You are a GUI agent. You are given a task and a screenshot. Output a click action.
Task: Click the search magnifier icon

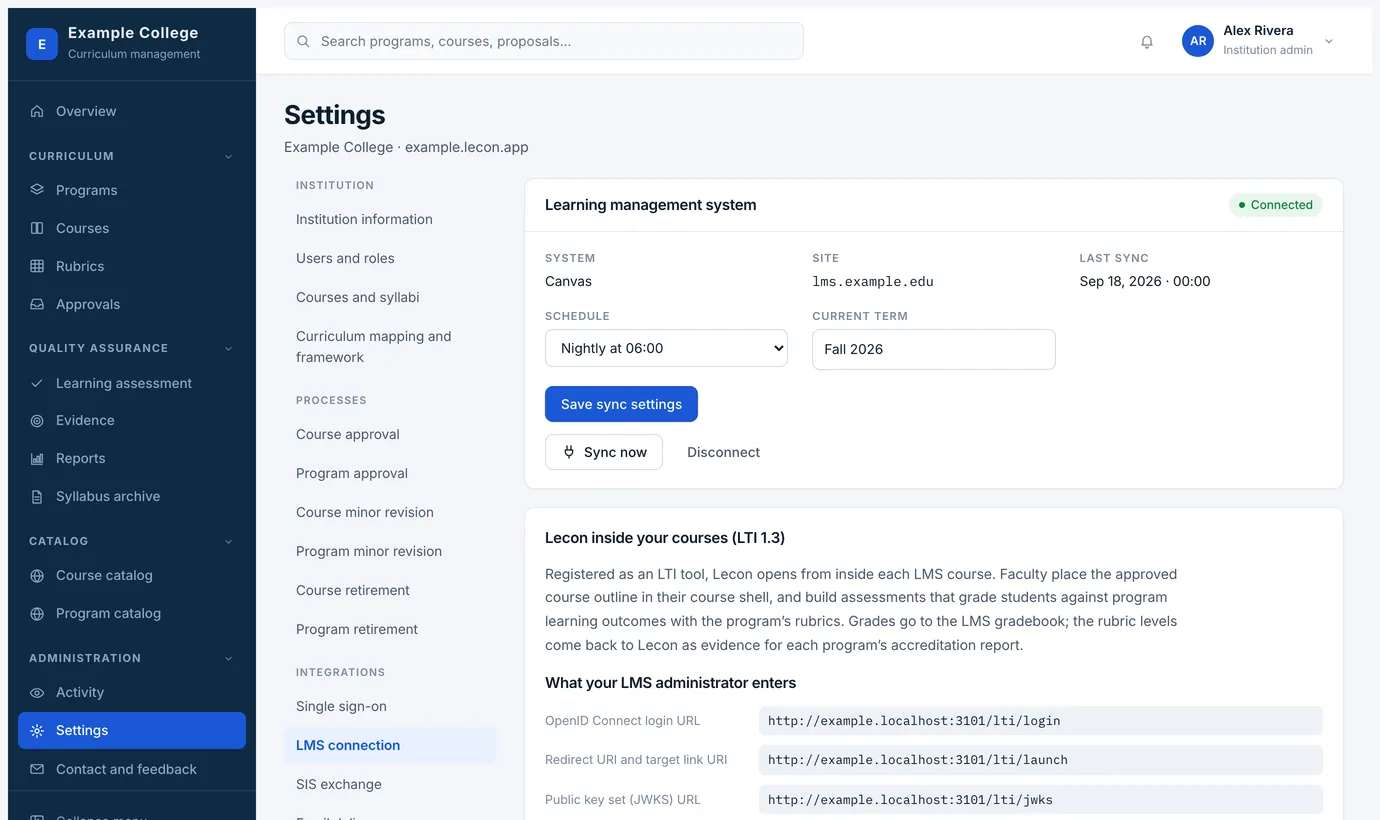coord(304,41)
